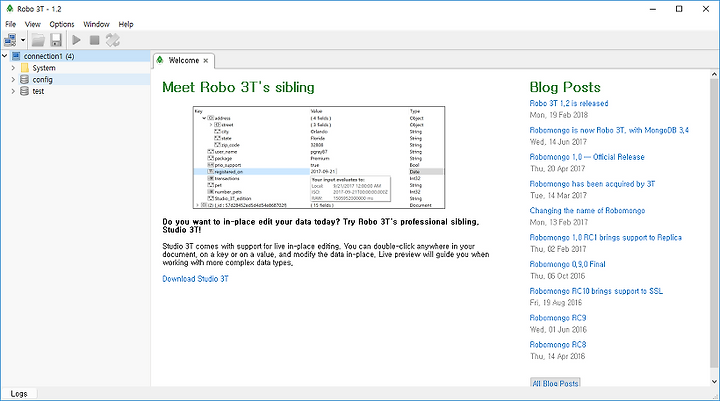The width and height of the screenshot is (720, 401).
Task: Select the System tree label
Action: coord(44,68)
